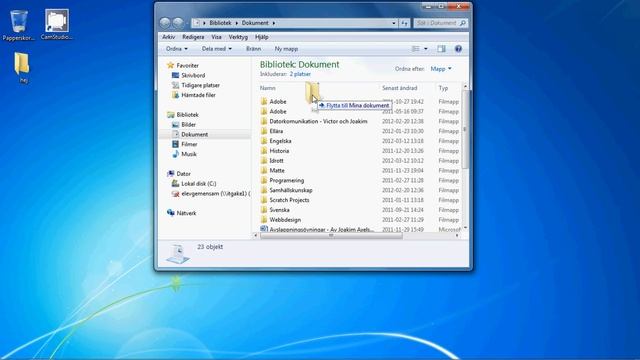This screenshot has width=640, height=360.
Task: Open Skrivbord in the navigation pane
Action: tap(193, 76)
